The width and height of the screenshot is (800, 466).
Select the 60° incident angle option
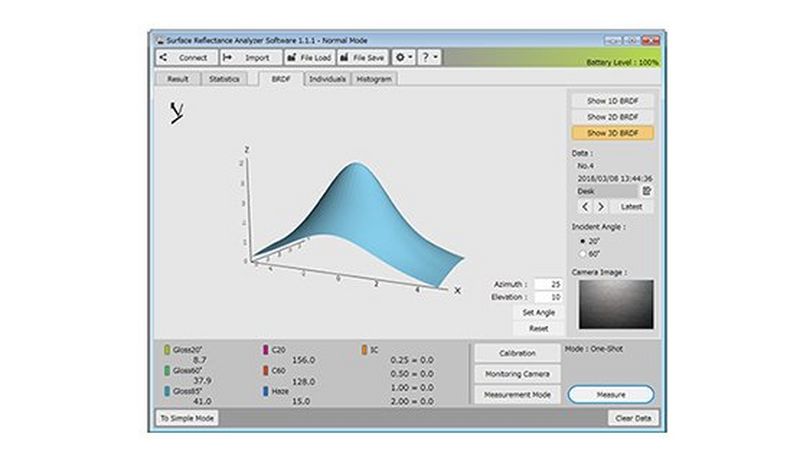(x=584, y=253)
